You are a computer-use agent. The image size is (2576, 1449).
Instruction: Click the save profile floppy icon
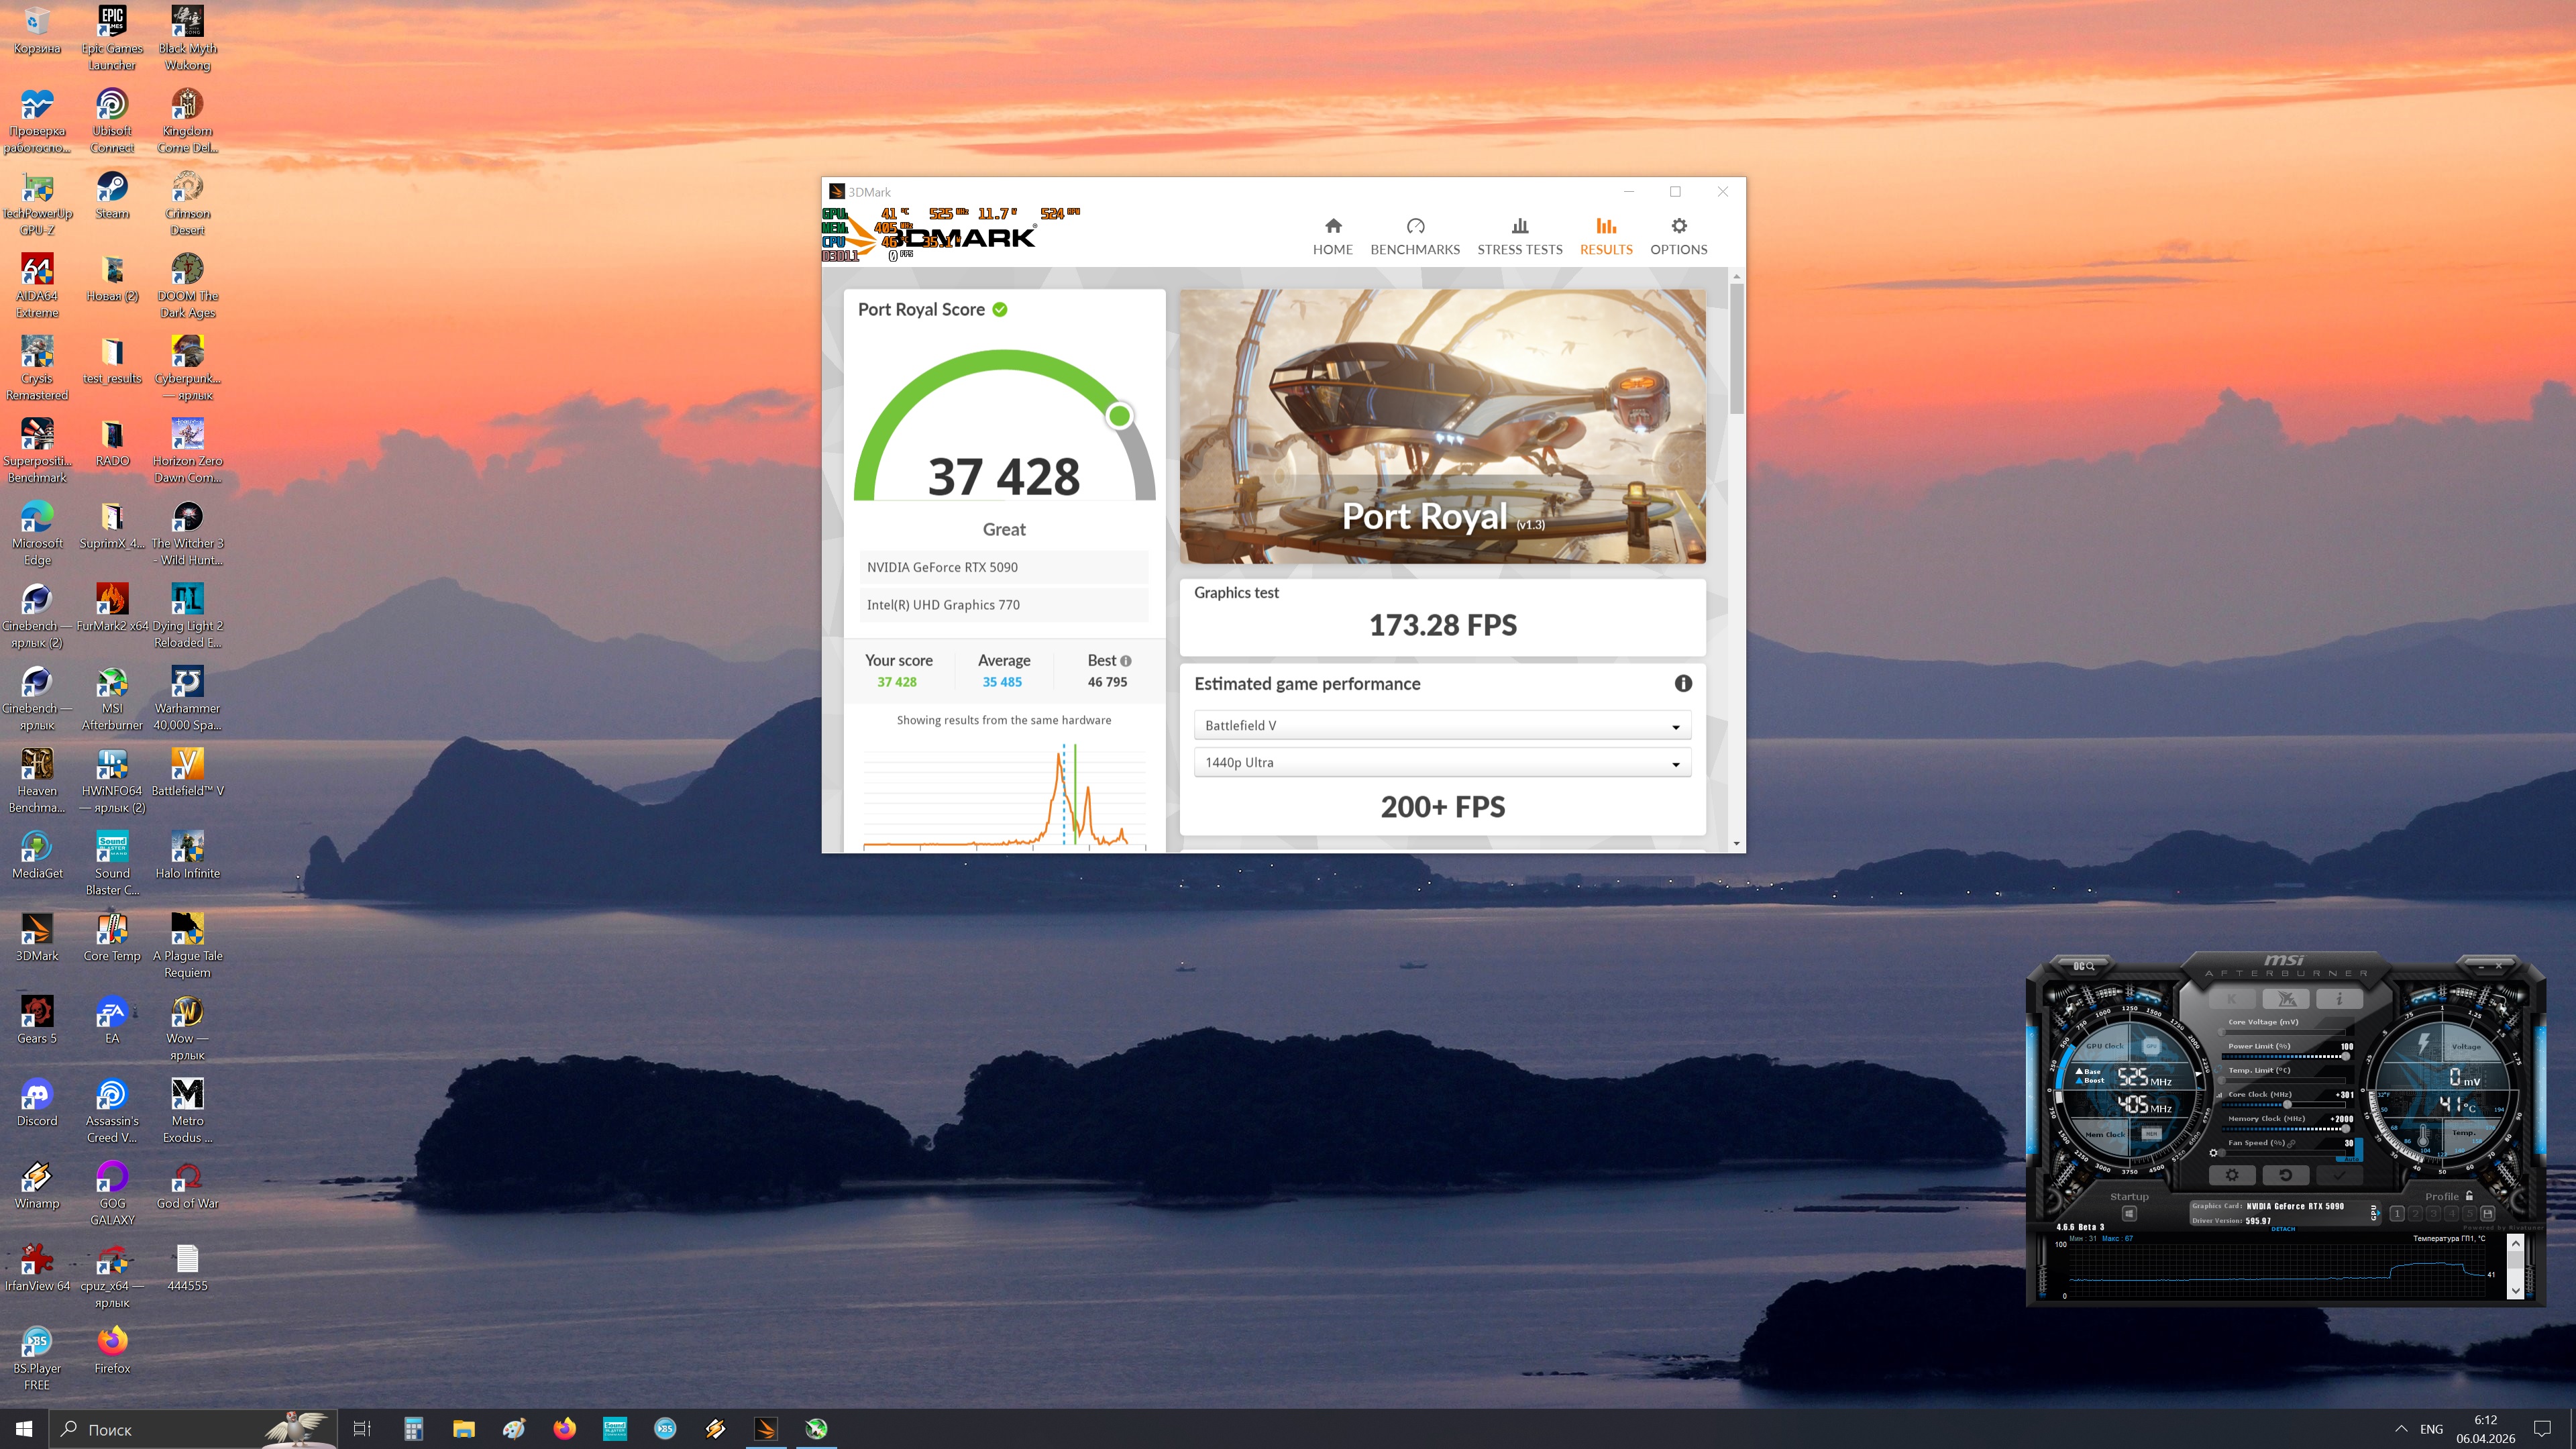(x=2488, y=1214)
